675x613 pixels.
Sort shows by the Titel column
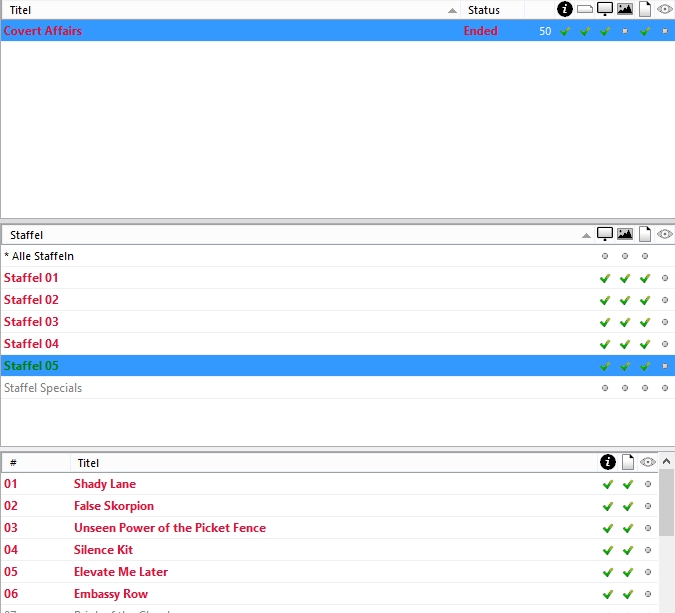pos(230,10)
